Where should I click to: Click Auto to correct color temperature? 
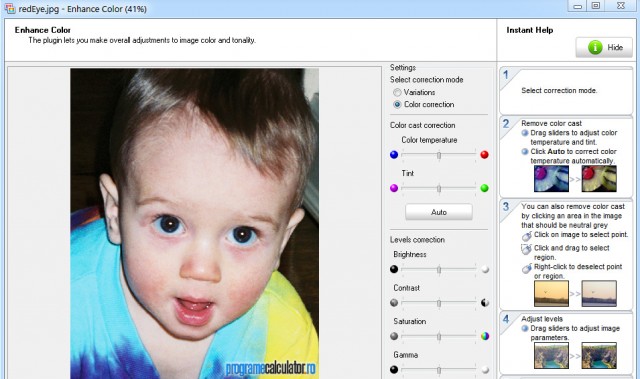pos(439,212)
